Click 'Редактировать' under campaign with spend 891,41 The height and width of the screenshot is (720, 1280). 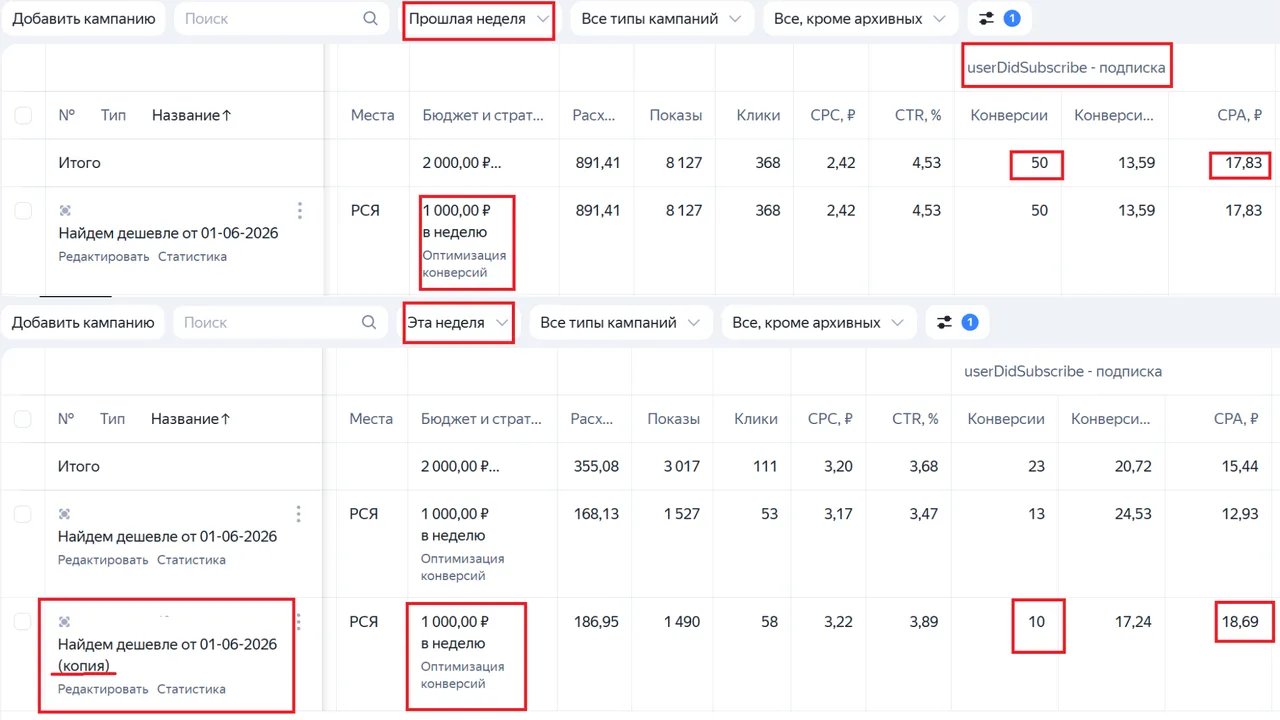(104, 256)
